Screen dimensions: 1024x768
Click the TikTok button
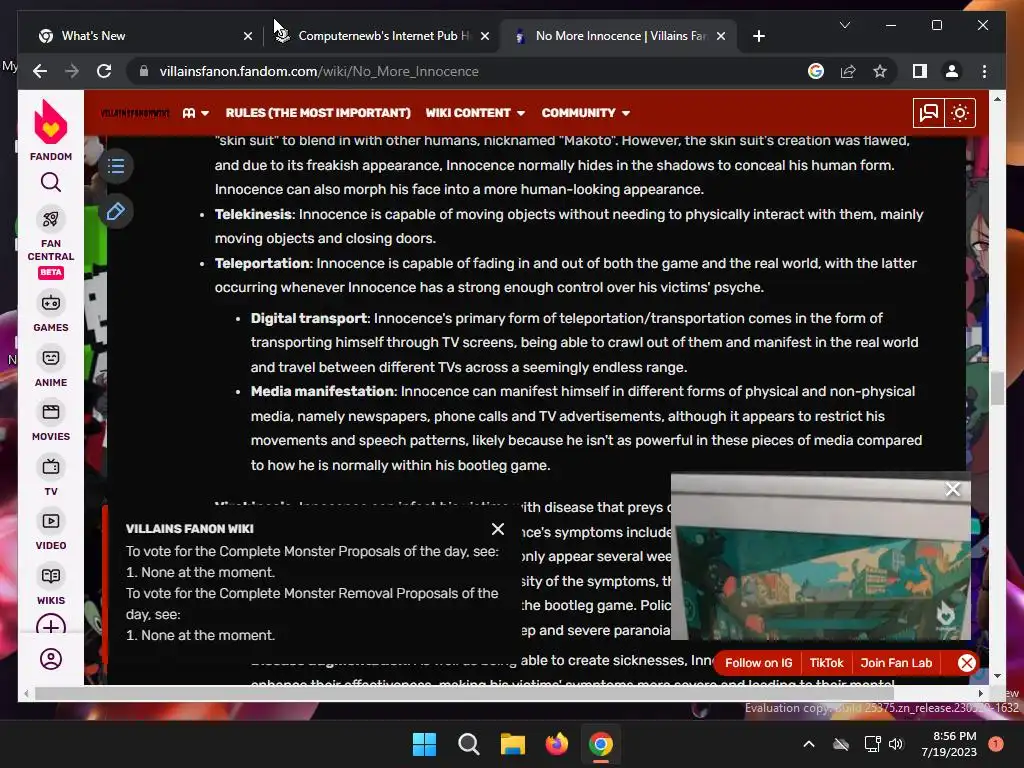[826, 663]
